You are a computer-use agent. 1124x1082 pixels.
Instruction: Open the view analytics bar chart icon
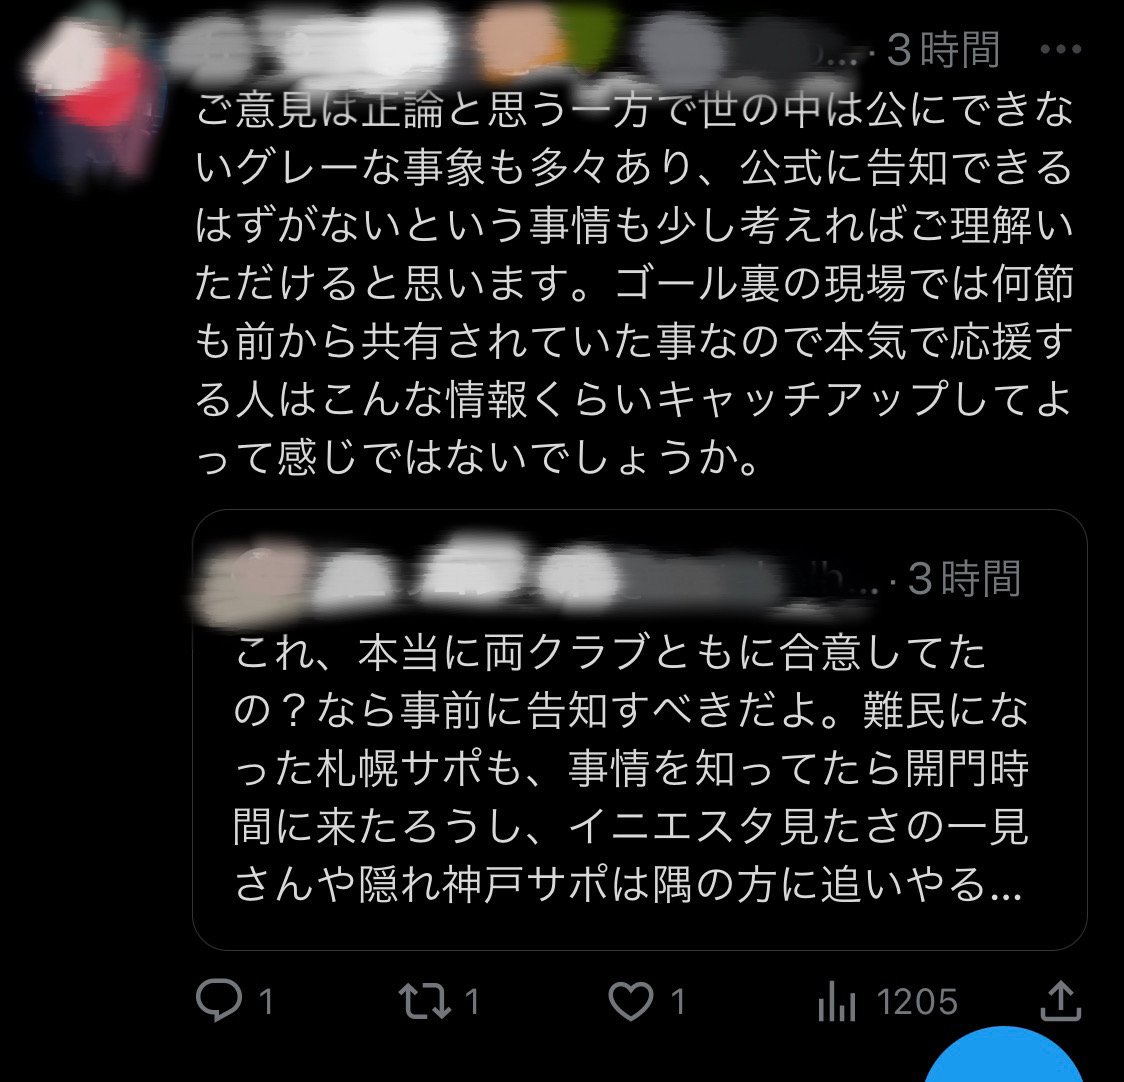point(837,1000)
